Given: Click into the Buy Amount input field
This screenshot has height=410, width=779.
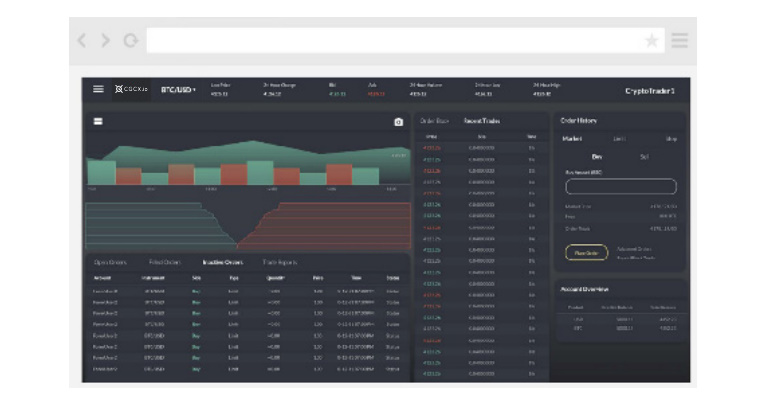Looking at the screenshot, I should click(621, 186).
